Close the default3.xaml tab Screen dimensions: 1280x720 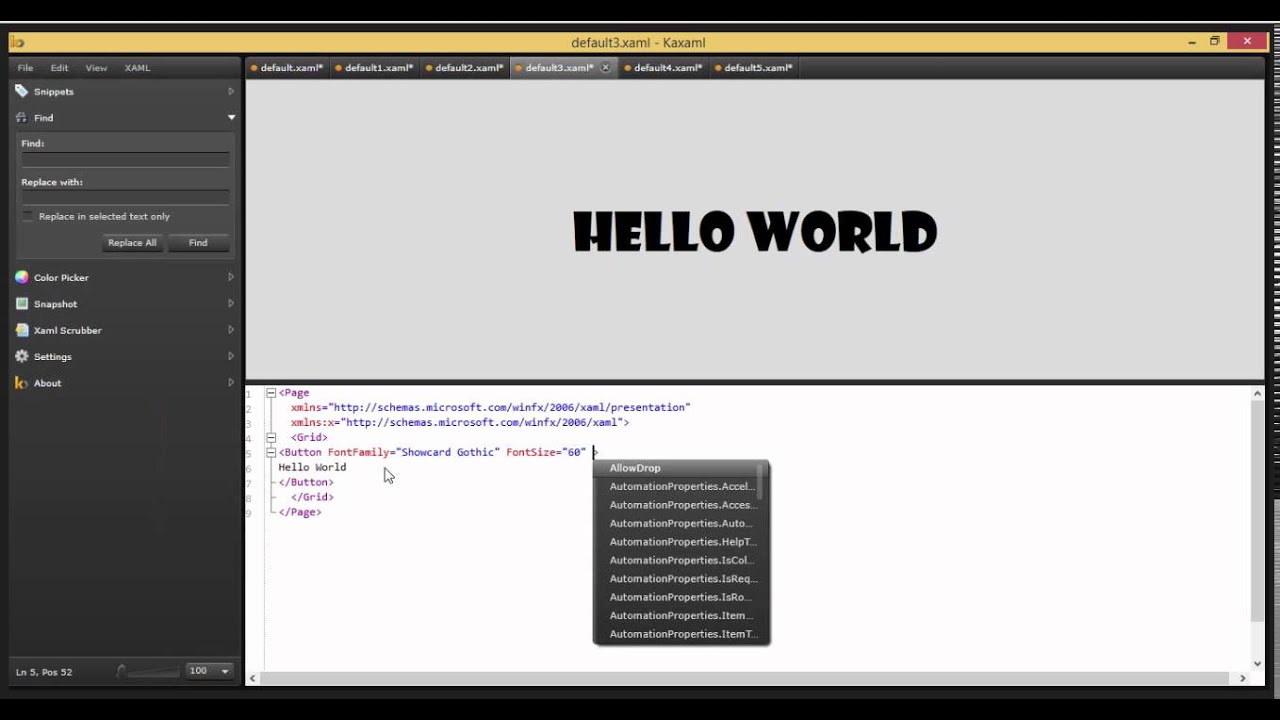coord(605,68)
